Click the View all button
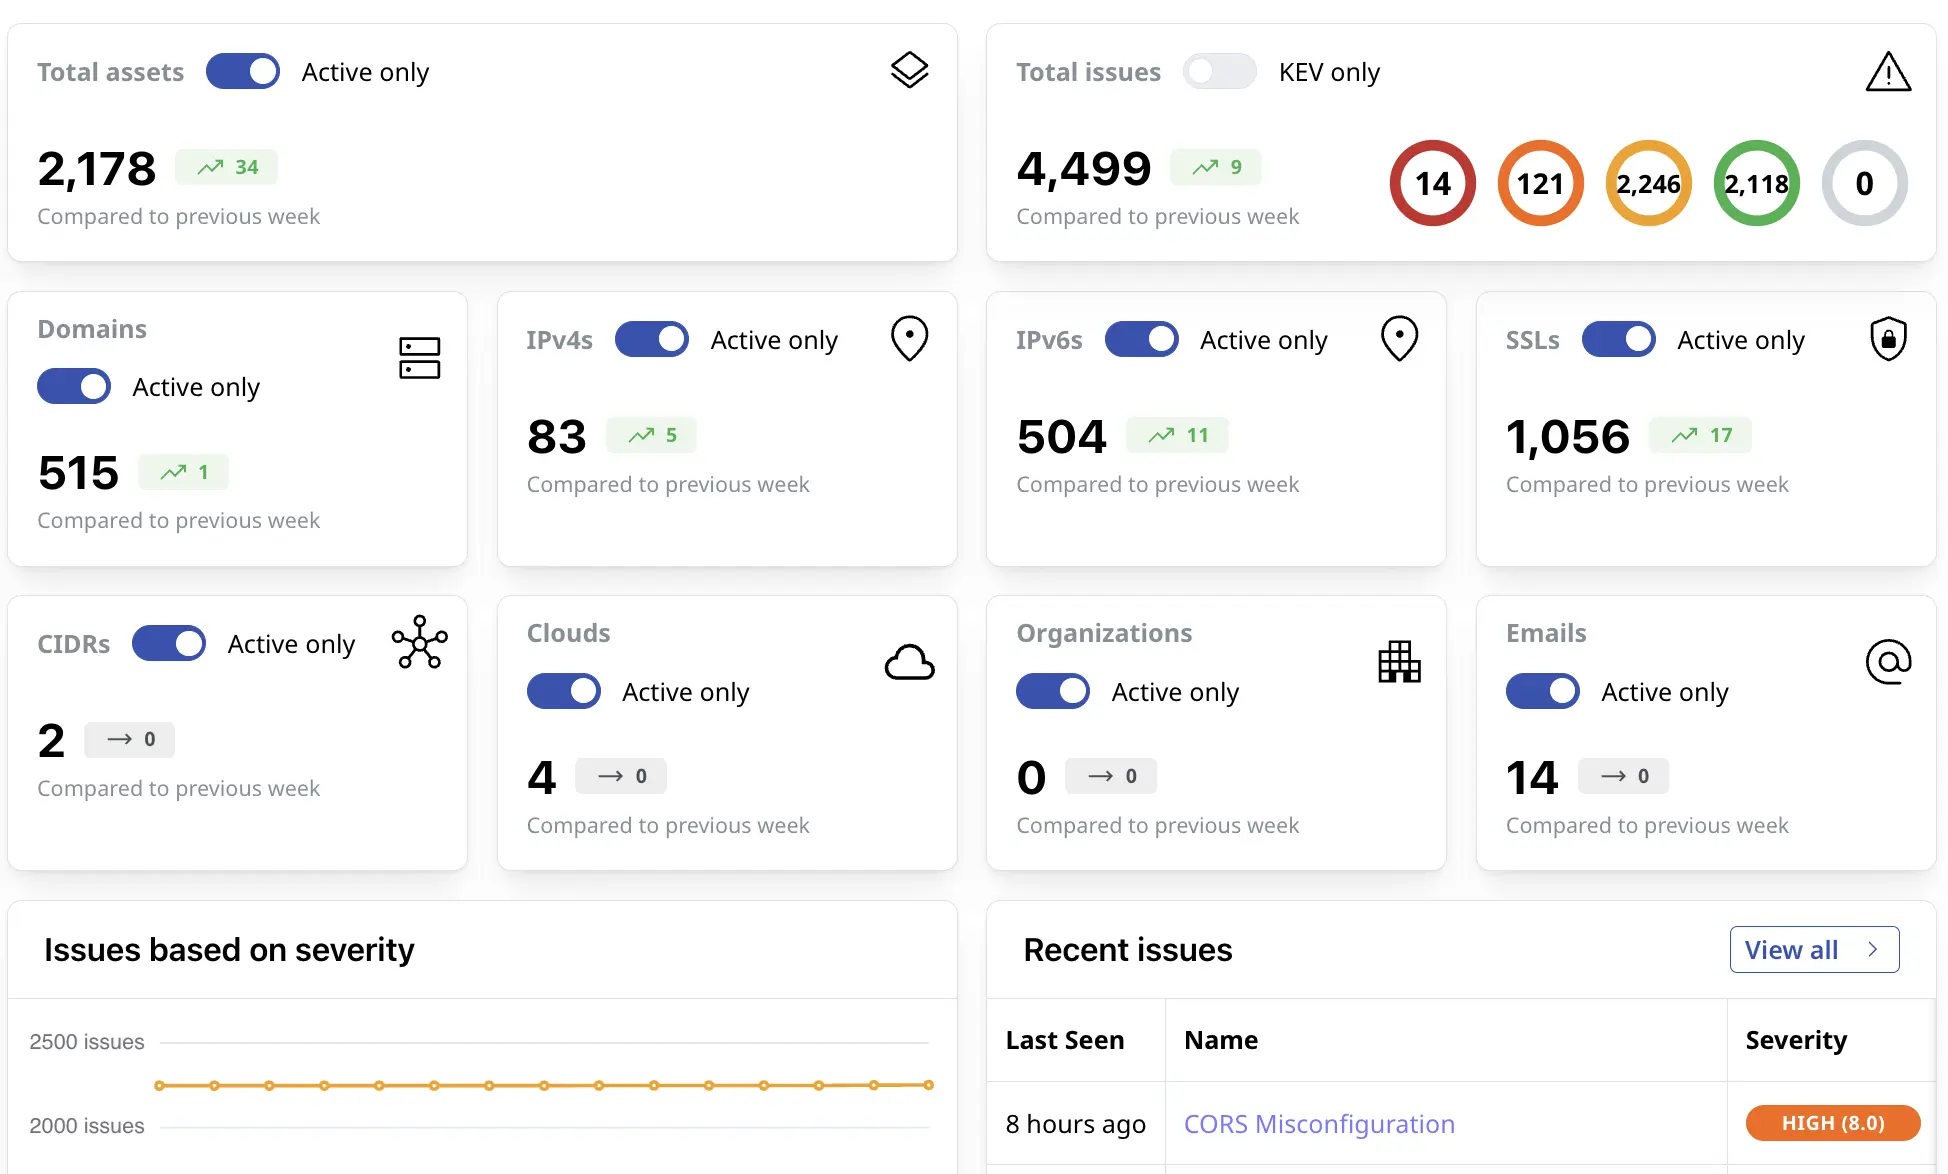Viewport: 1948px width, 1174px height. pyautogui.click(x=1814, y=949)
